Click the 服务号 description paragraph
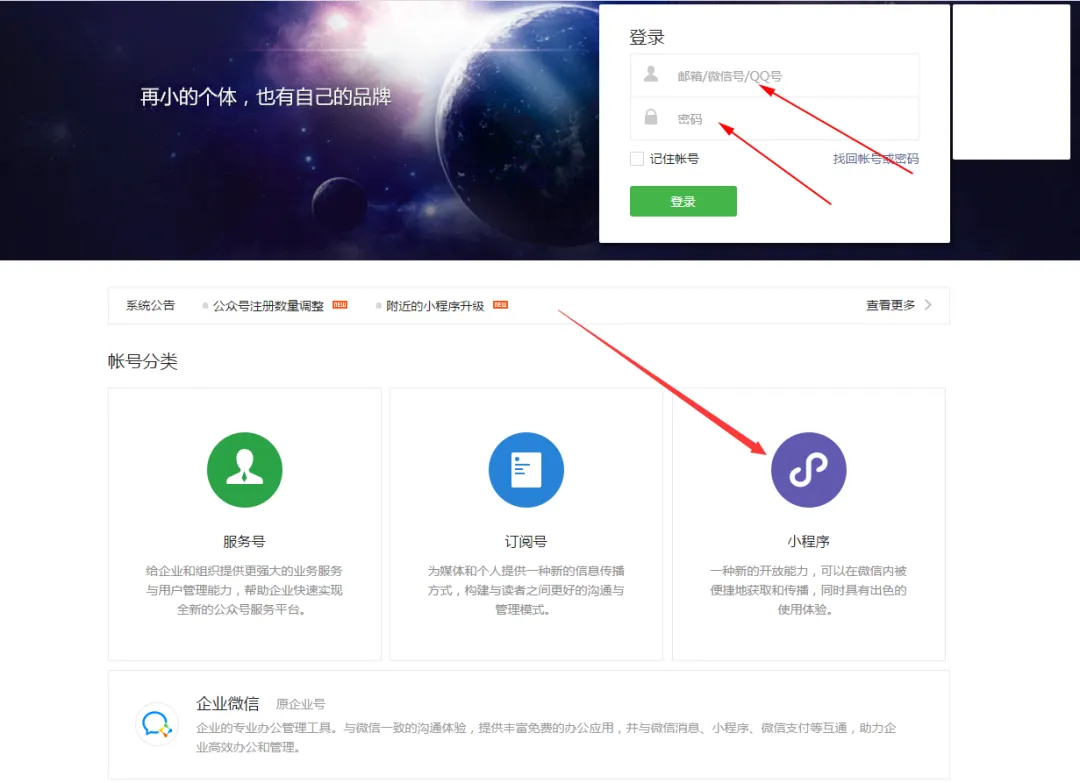 click(x=245, y=590)
